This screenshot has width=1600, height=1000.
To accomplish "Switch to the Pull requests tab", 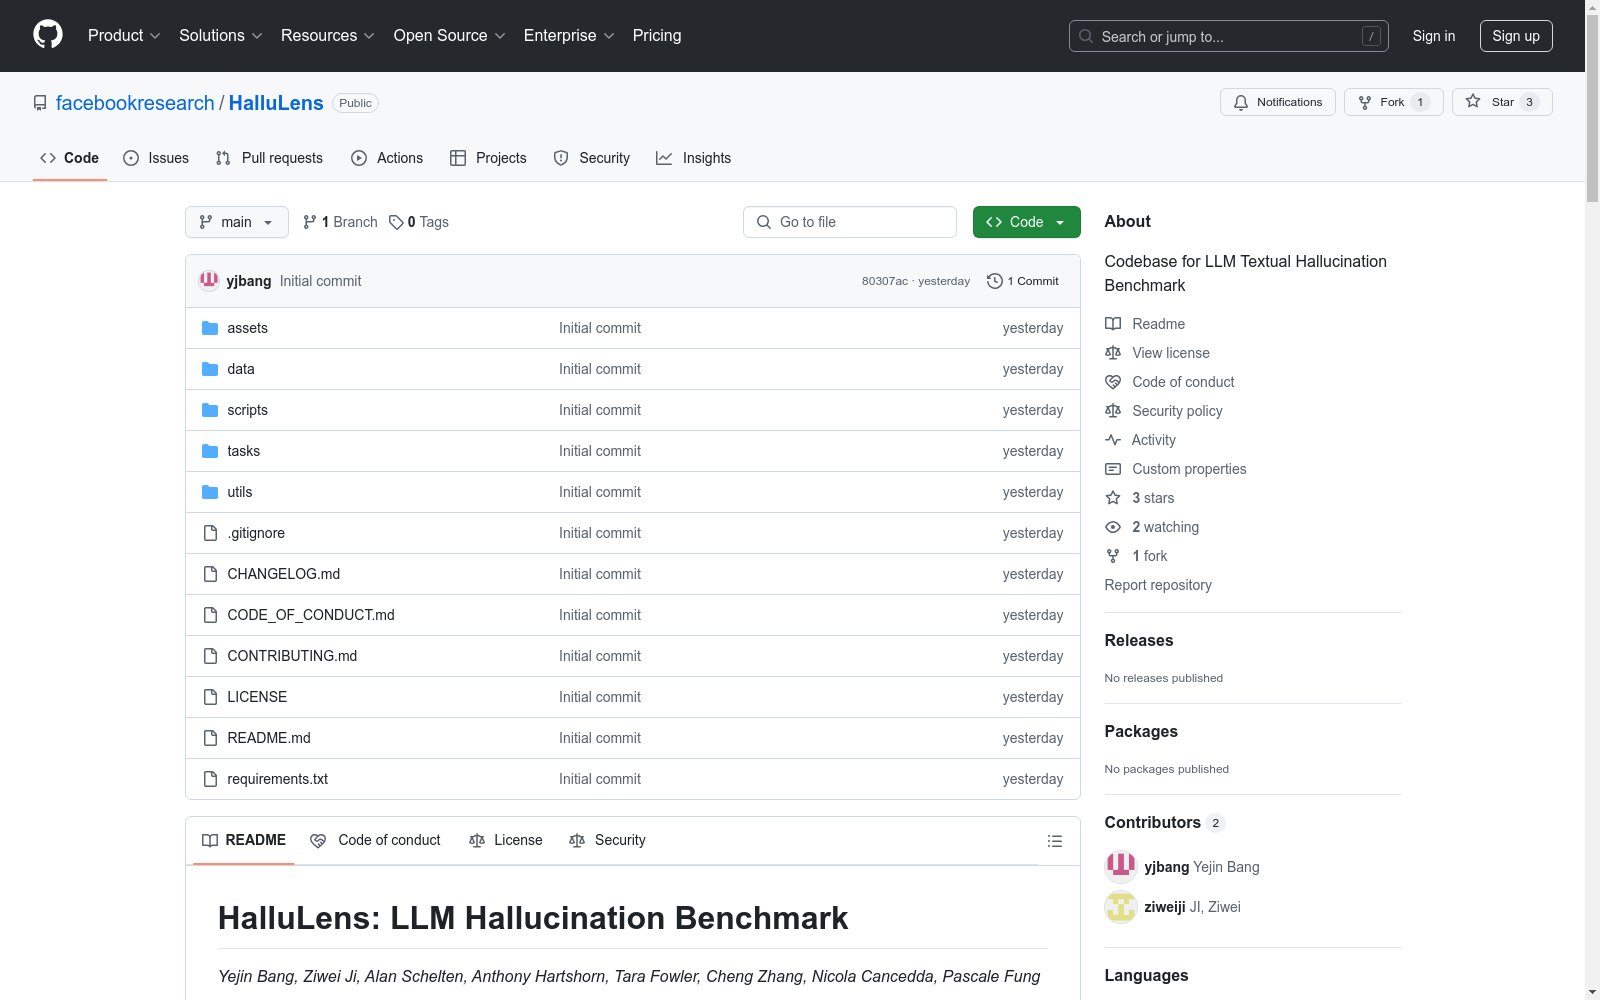I will pyautogui.click(x=270, y=158).
